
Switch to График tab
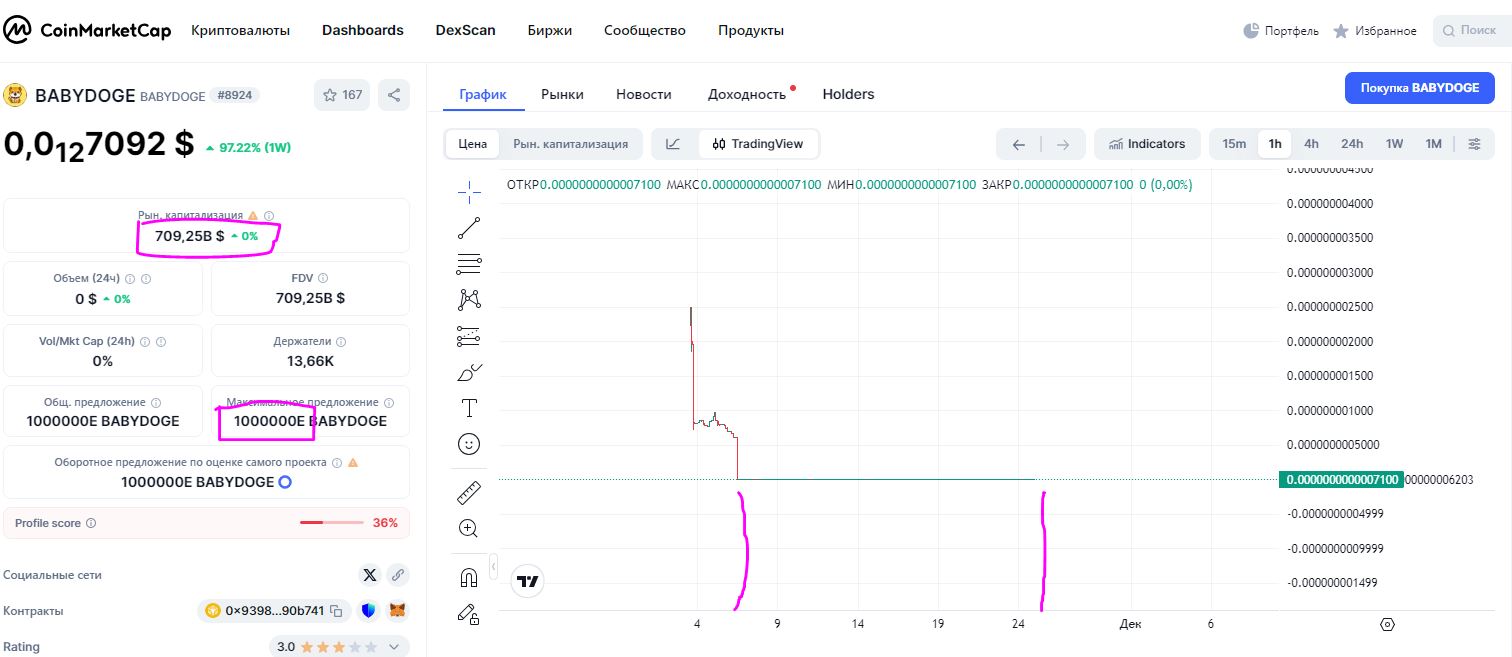[x=483, y=94]
